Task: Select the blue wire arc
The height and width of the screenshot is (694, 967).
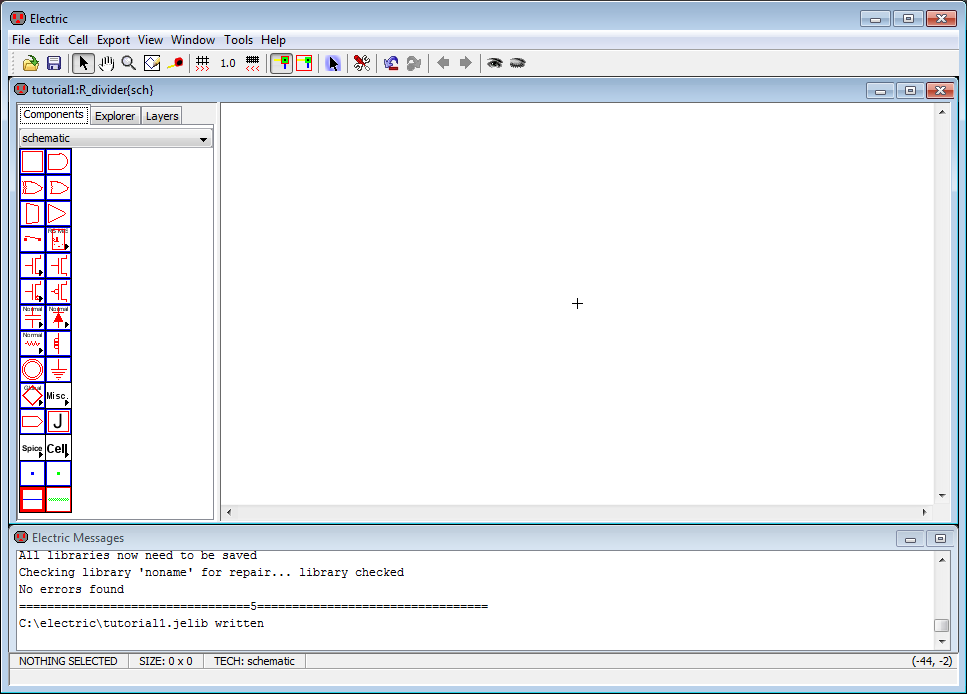Action: point(33,500)
